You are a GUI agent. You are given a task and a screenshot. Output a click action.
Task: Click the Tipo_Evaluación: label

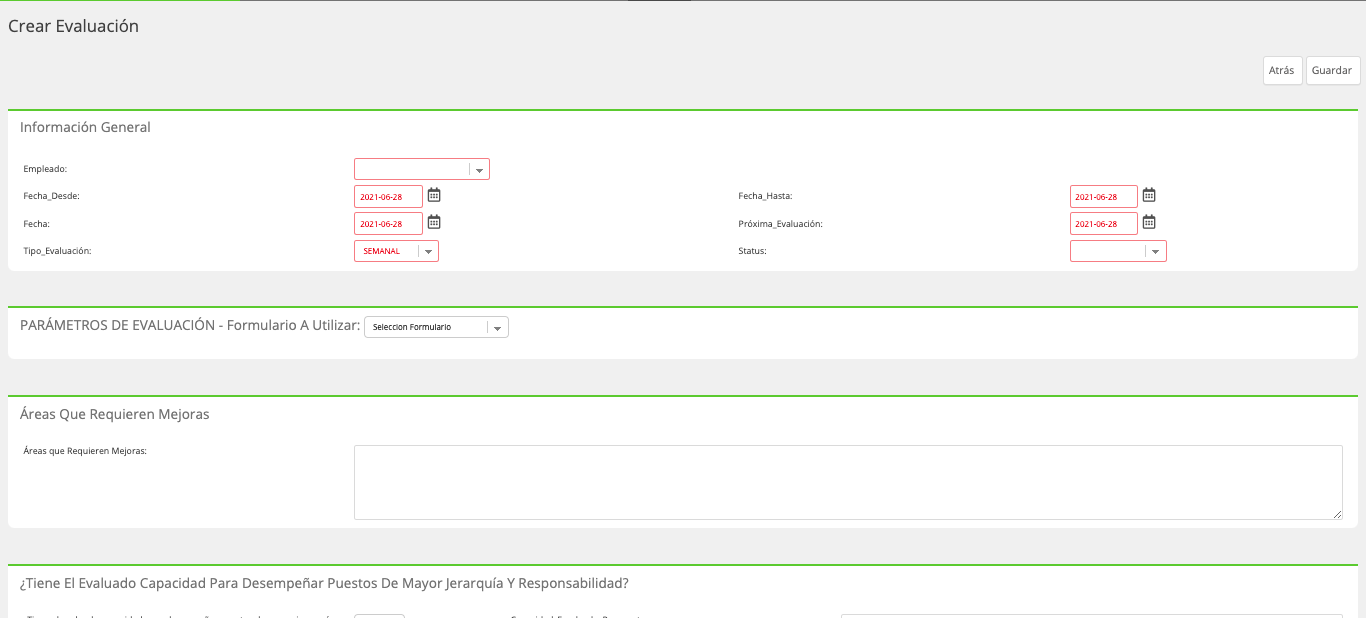click(x=57, y=251)
